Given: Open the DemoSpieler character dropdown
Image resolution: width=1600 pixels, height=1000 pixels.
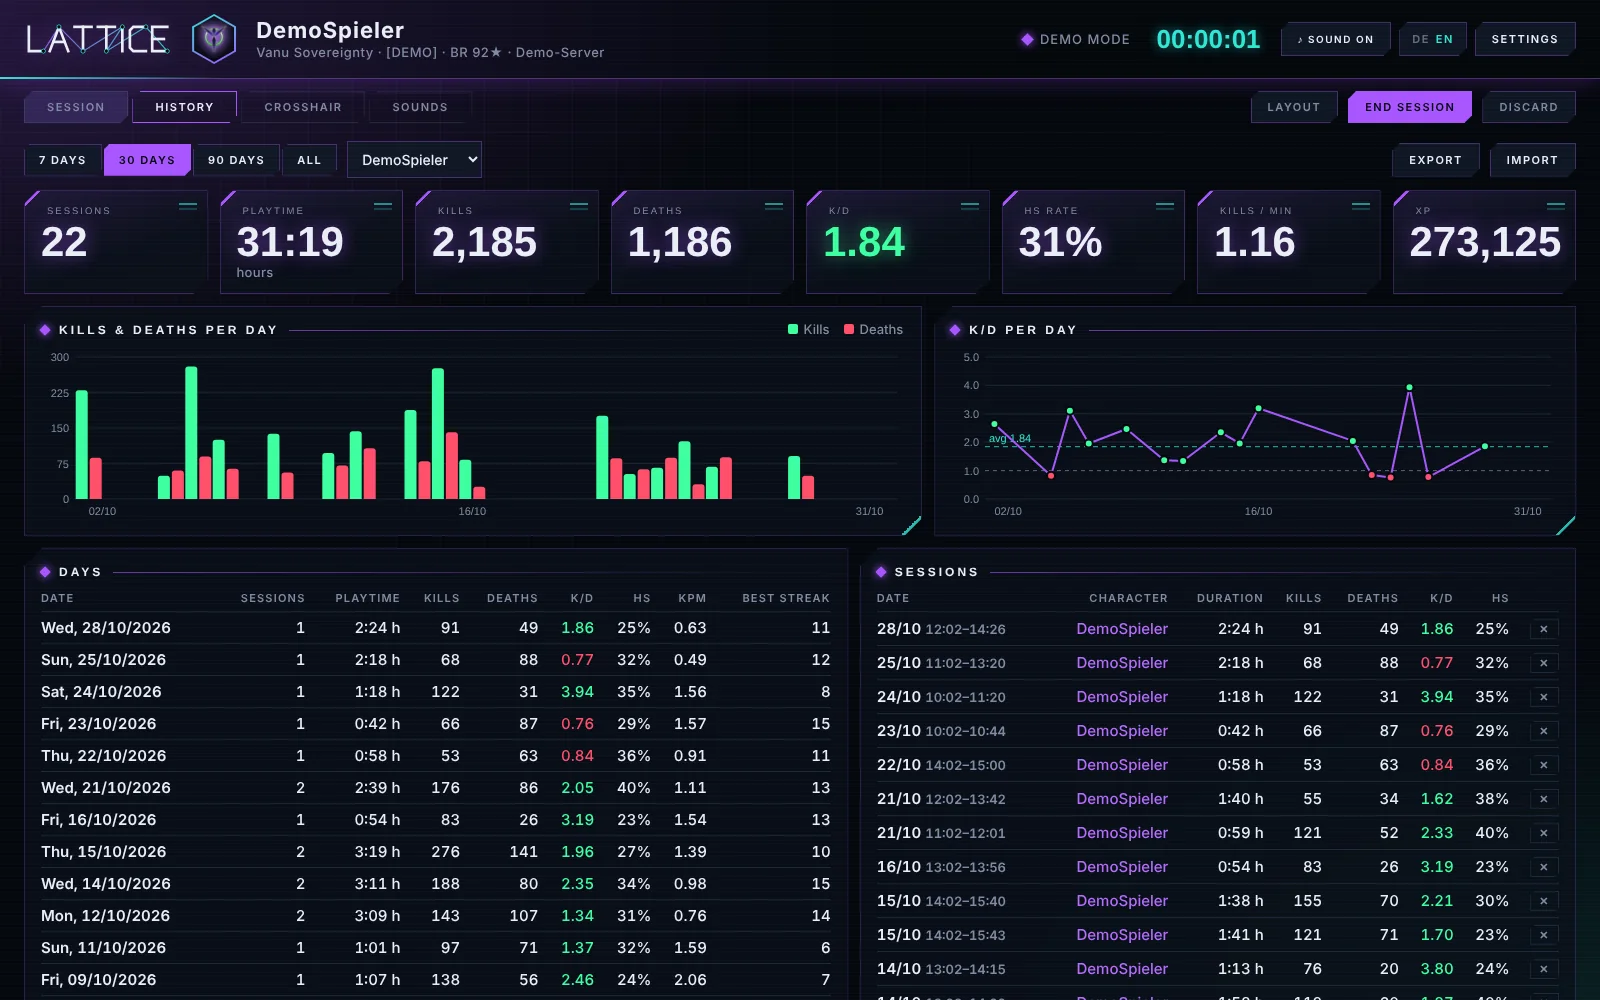Looking at the screenshot, I should point(414,160).
